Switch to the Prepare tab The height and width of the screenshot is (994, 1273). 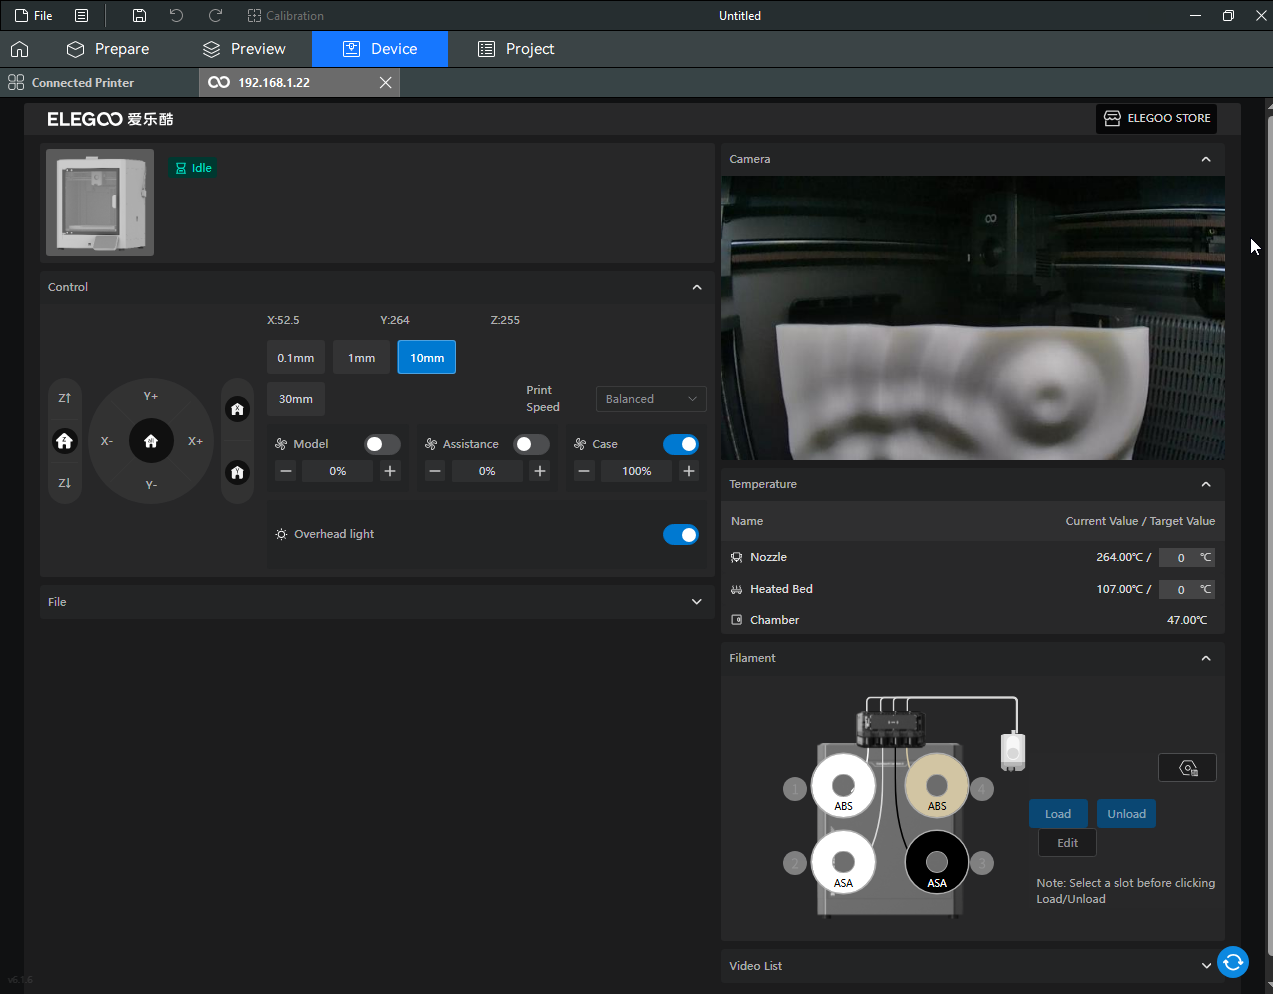108,49
